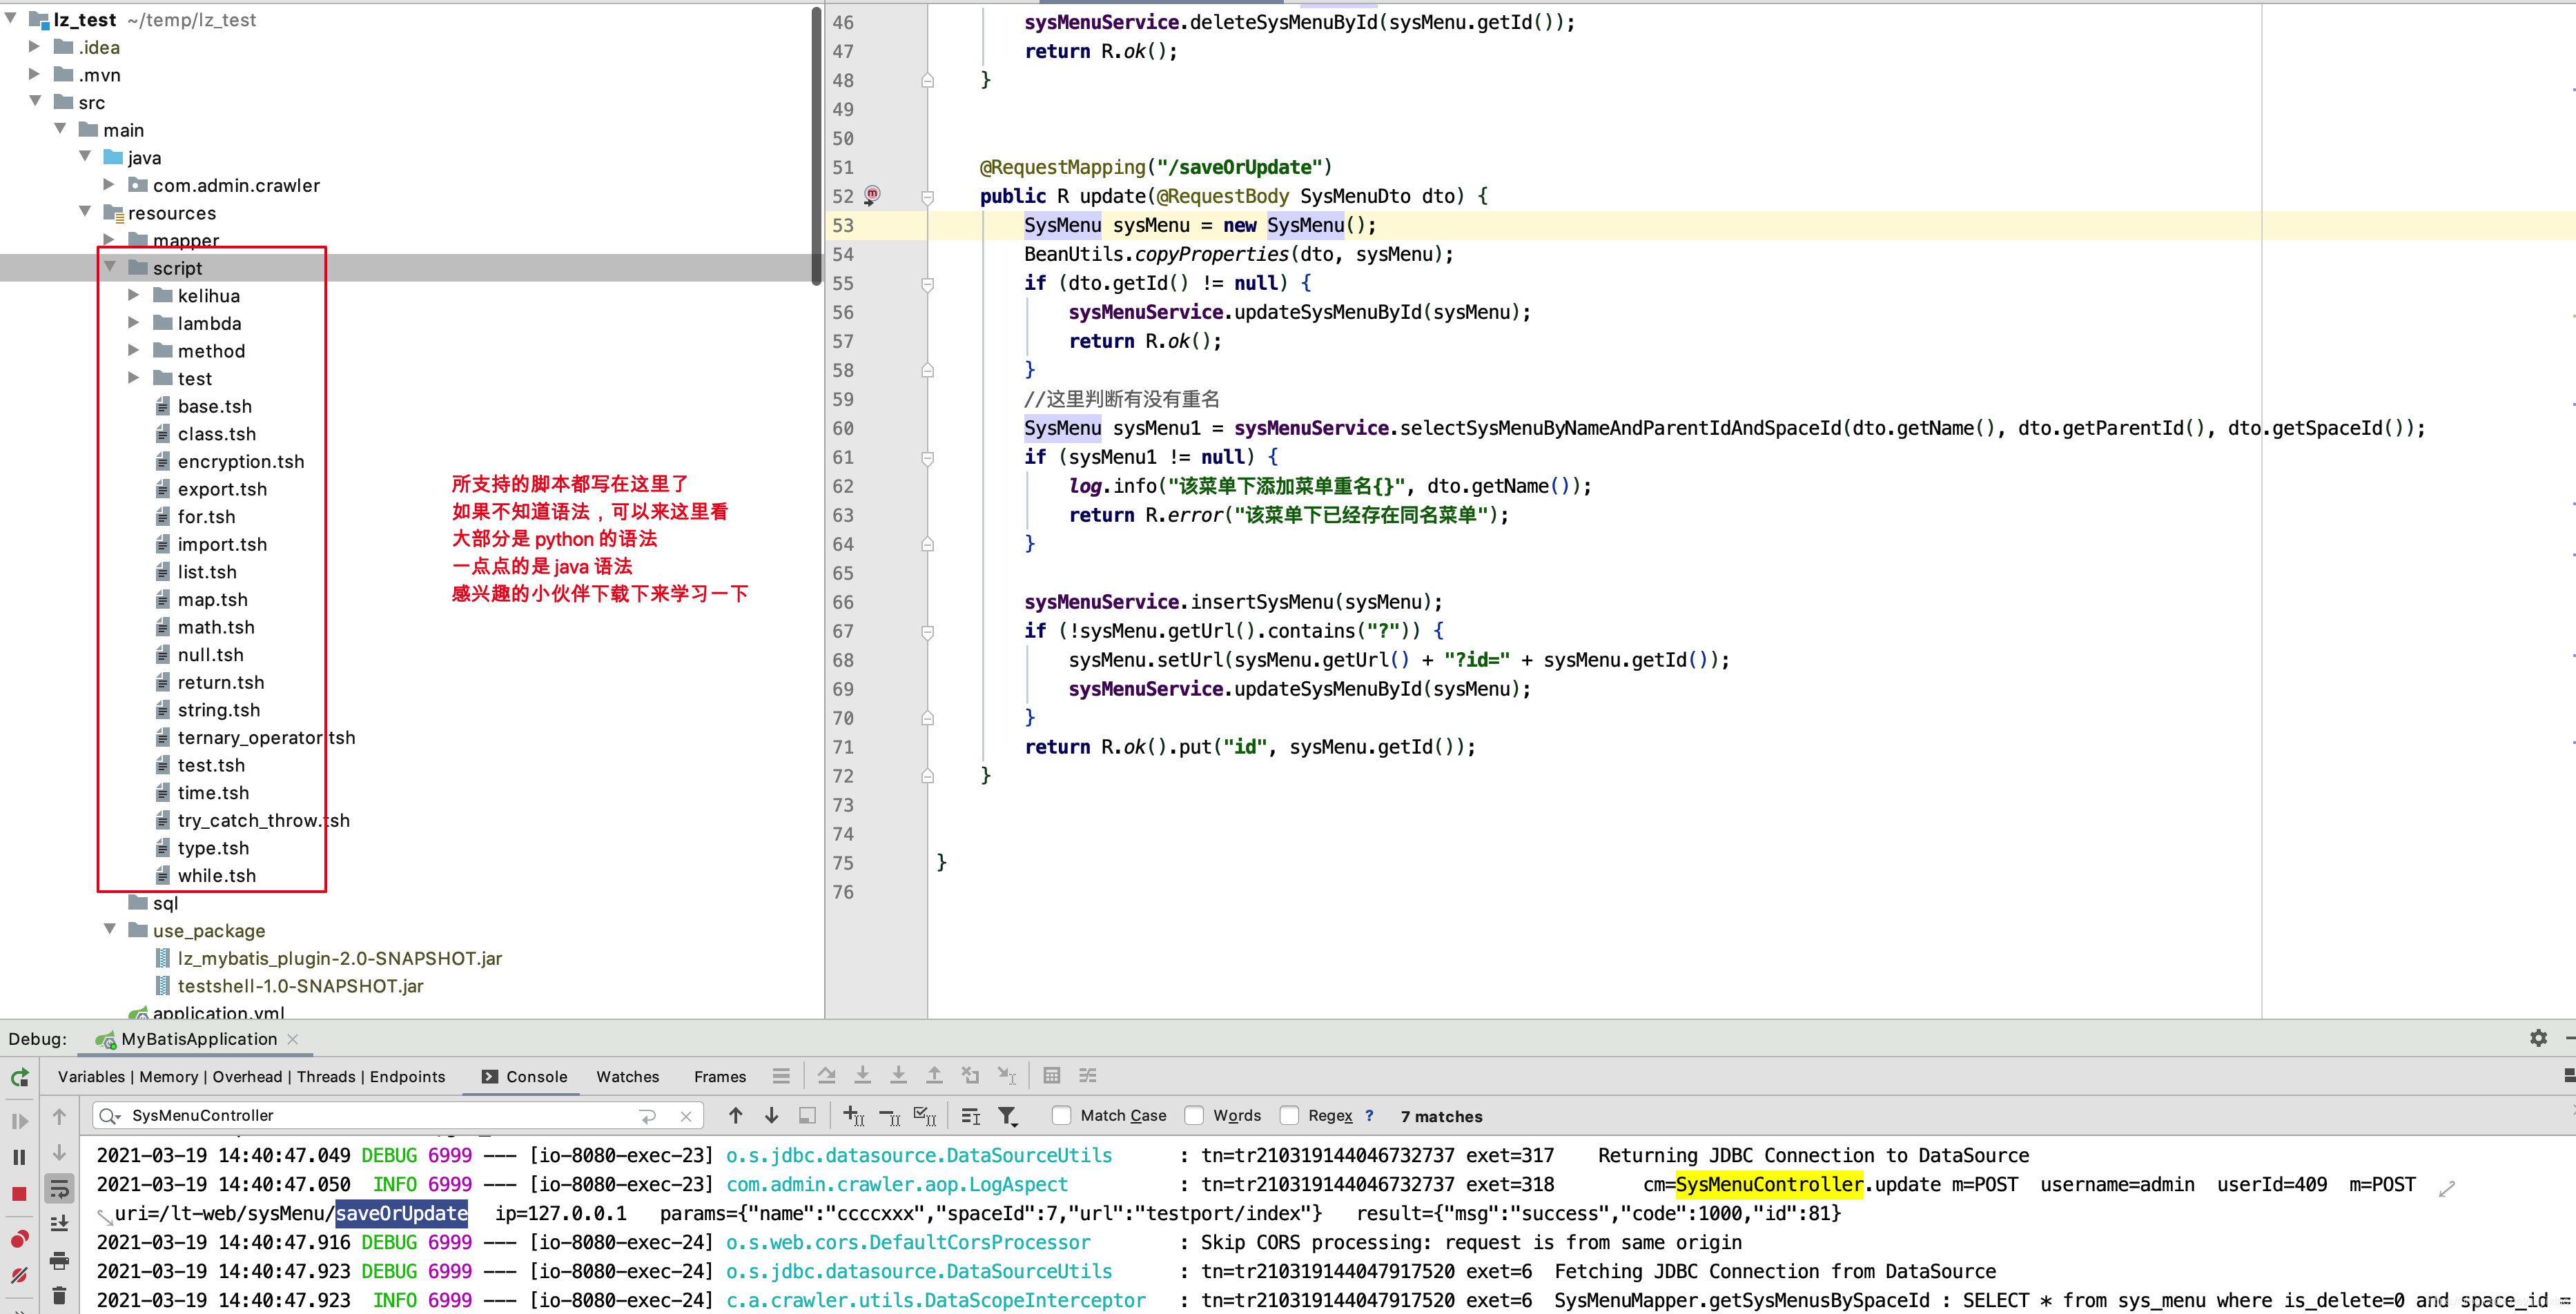Click the Rerun debug session icon
The width and height of the screenshot is (2576, 1314).
(19, 1077)
